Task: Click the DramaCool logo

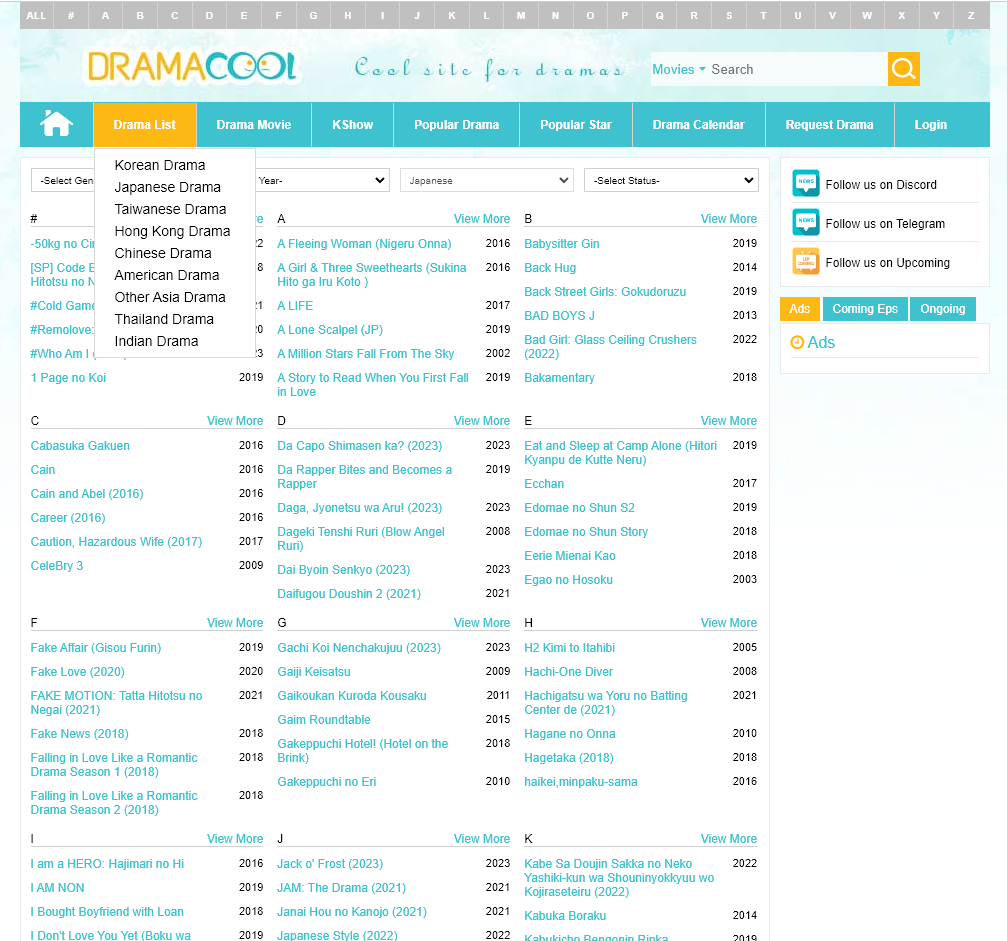Action: pos(192,67)
